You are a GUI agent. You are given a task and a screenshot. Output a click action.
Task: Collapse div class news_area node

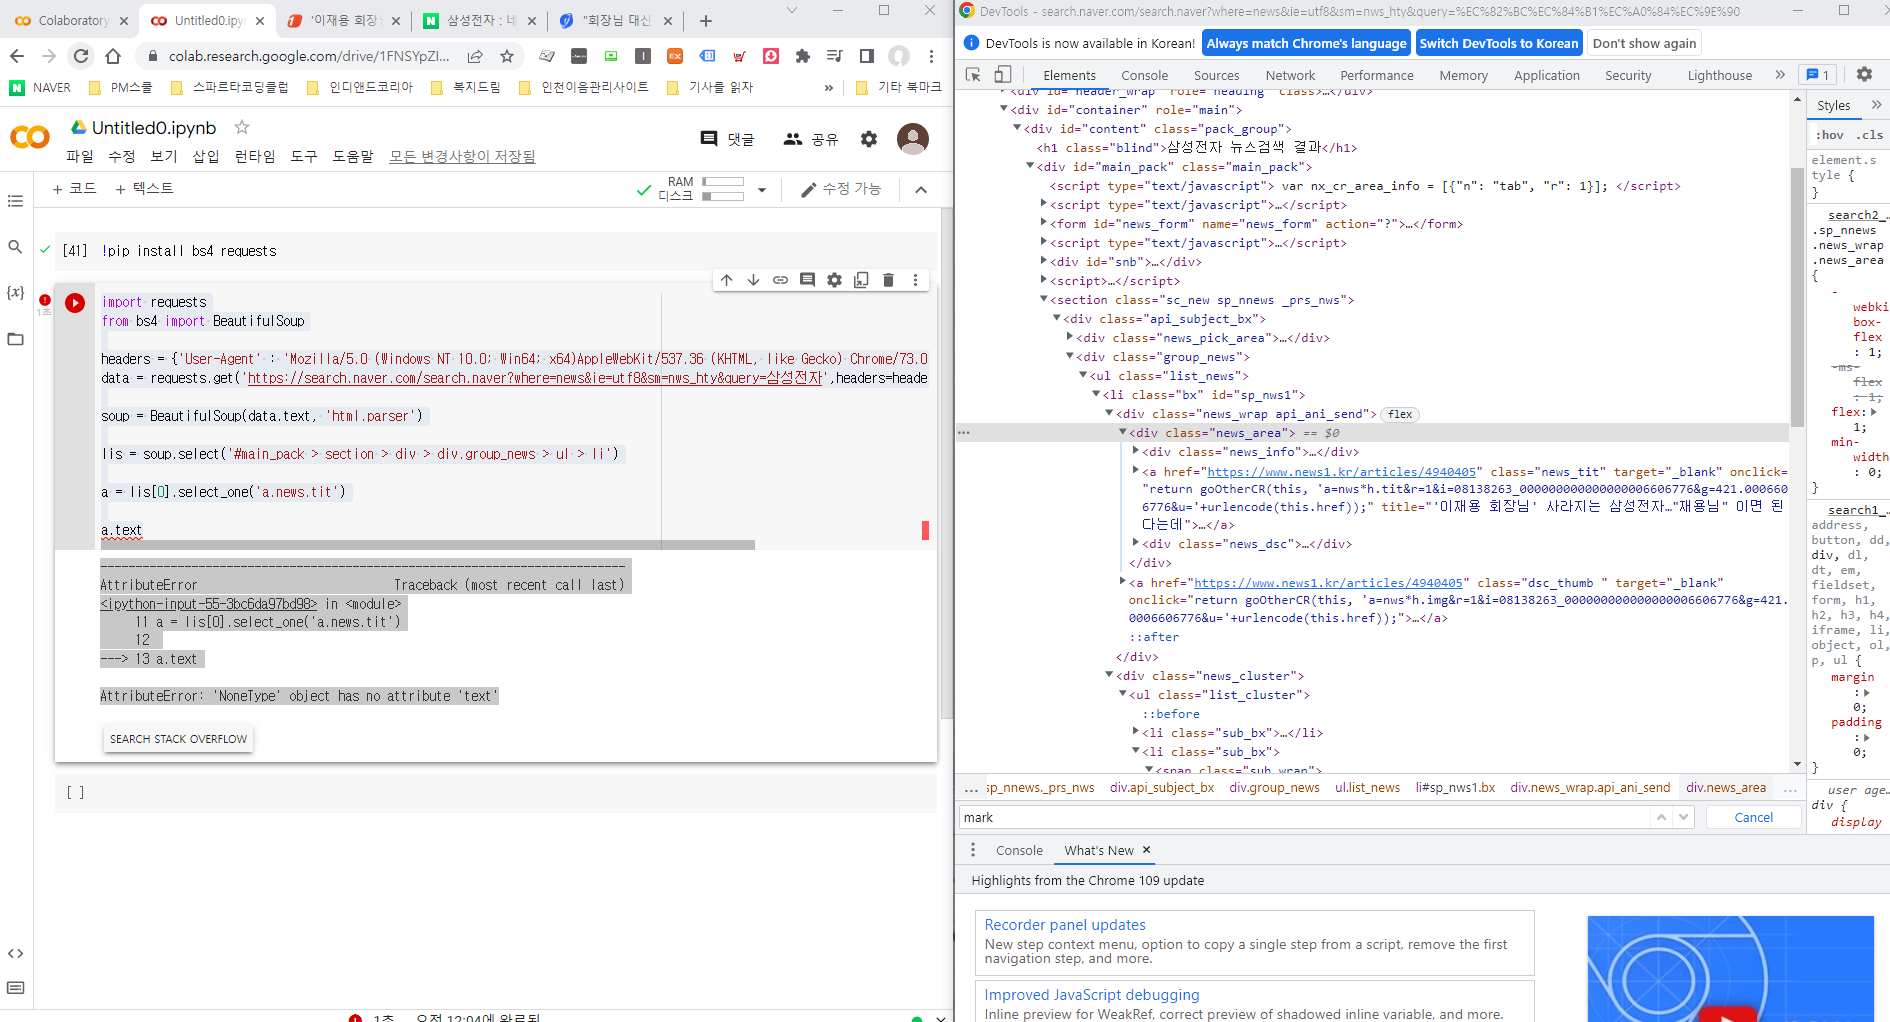(x=1123, y=433)
